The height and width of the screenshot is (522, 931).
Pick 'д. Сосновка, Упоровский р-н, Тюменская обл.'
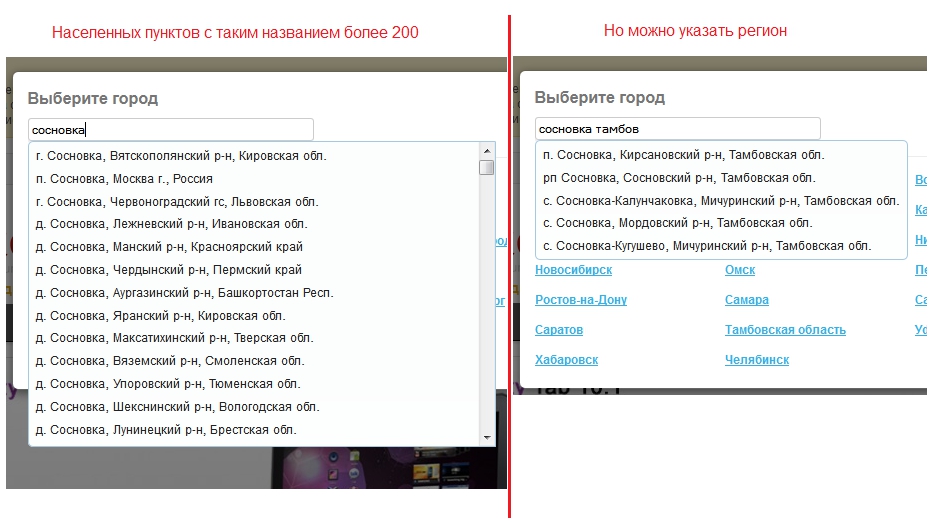tap(168, 384)
